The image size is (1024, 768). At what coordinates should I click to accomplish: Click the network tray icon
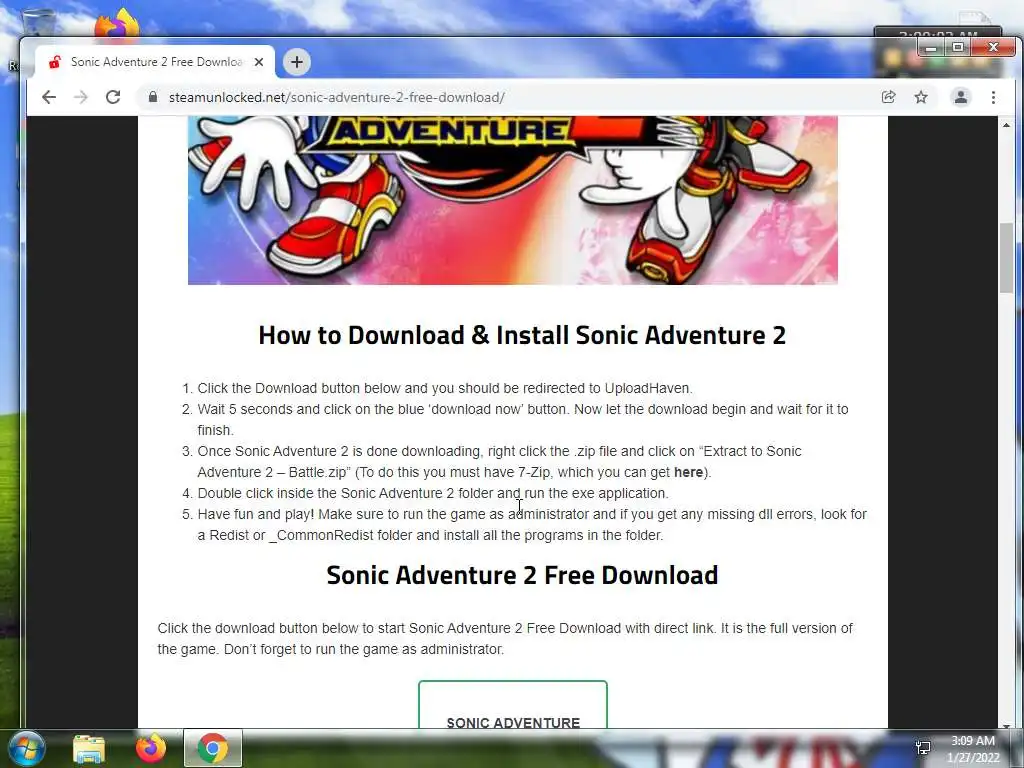(x=923, y=748)
